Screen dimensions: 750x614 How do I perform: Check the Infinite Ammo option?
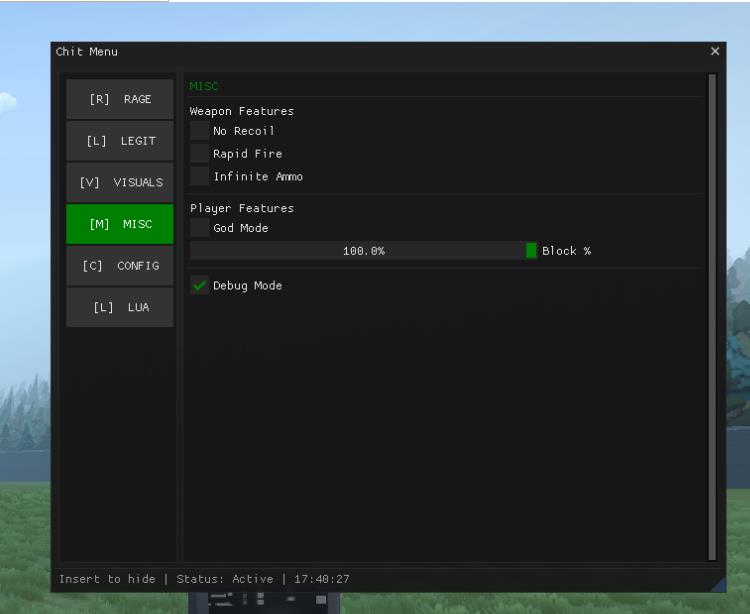(200, 176)
